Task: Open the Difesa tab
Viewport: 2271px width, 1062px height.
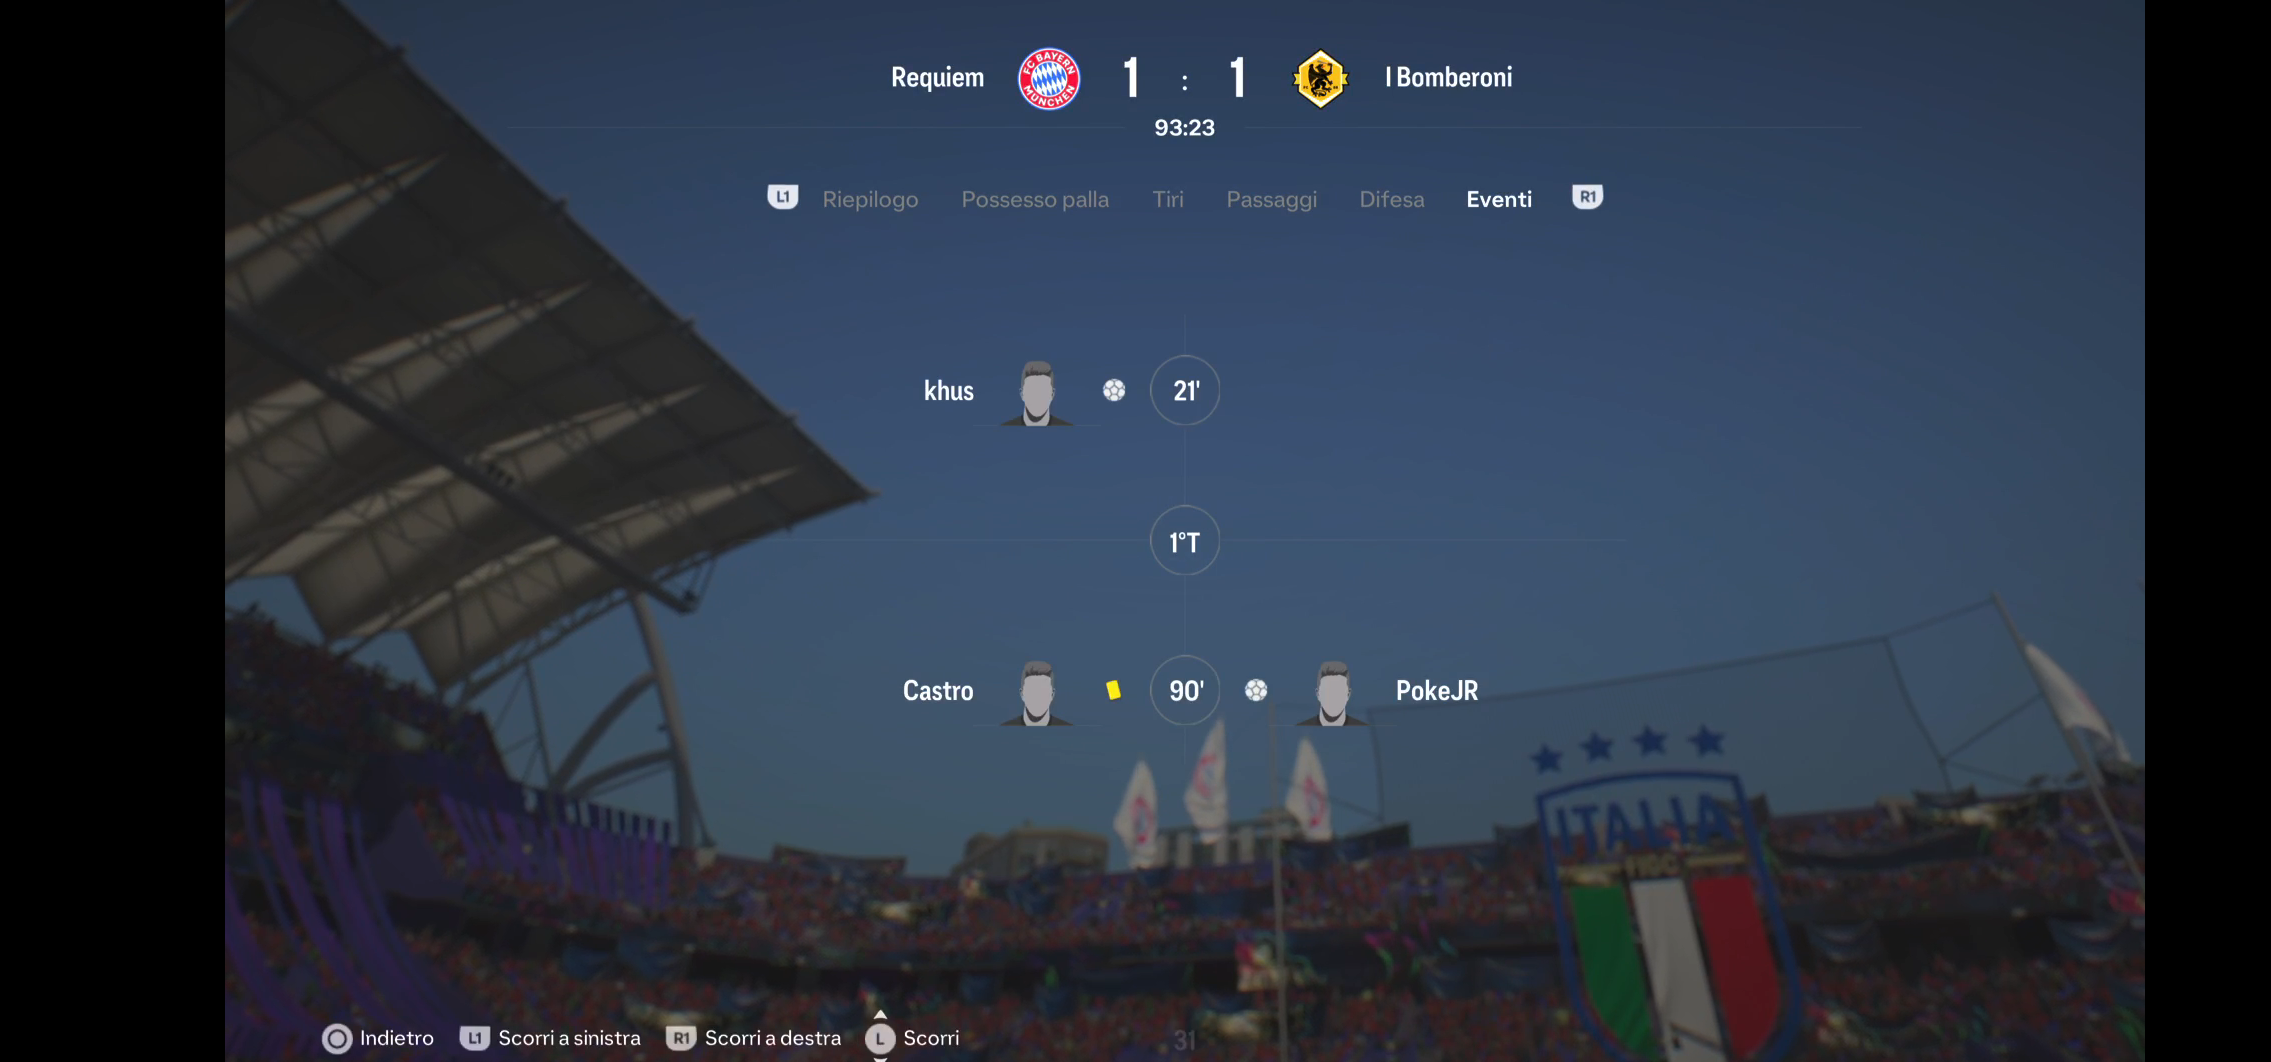Action: coord(1392,199)
